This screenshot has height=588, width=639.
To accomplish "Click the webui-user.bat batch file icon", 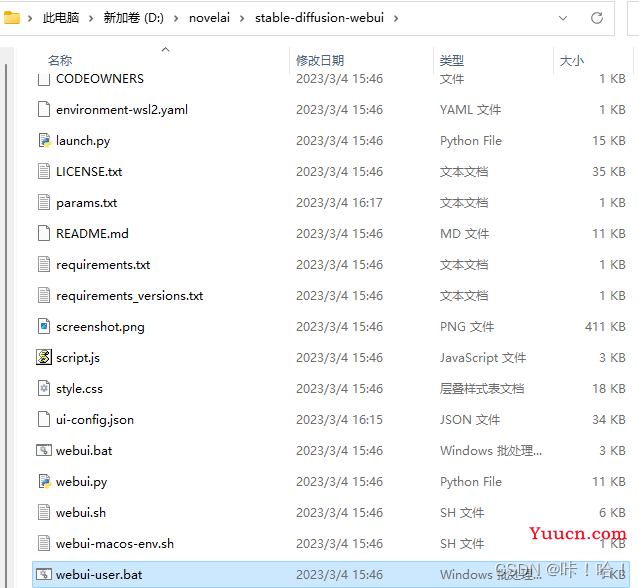I will pos(44,574).
